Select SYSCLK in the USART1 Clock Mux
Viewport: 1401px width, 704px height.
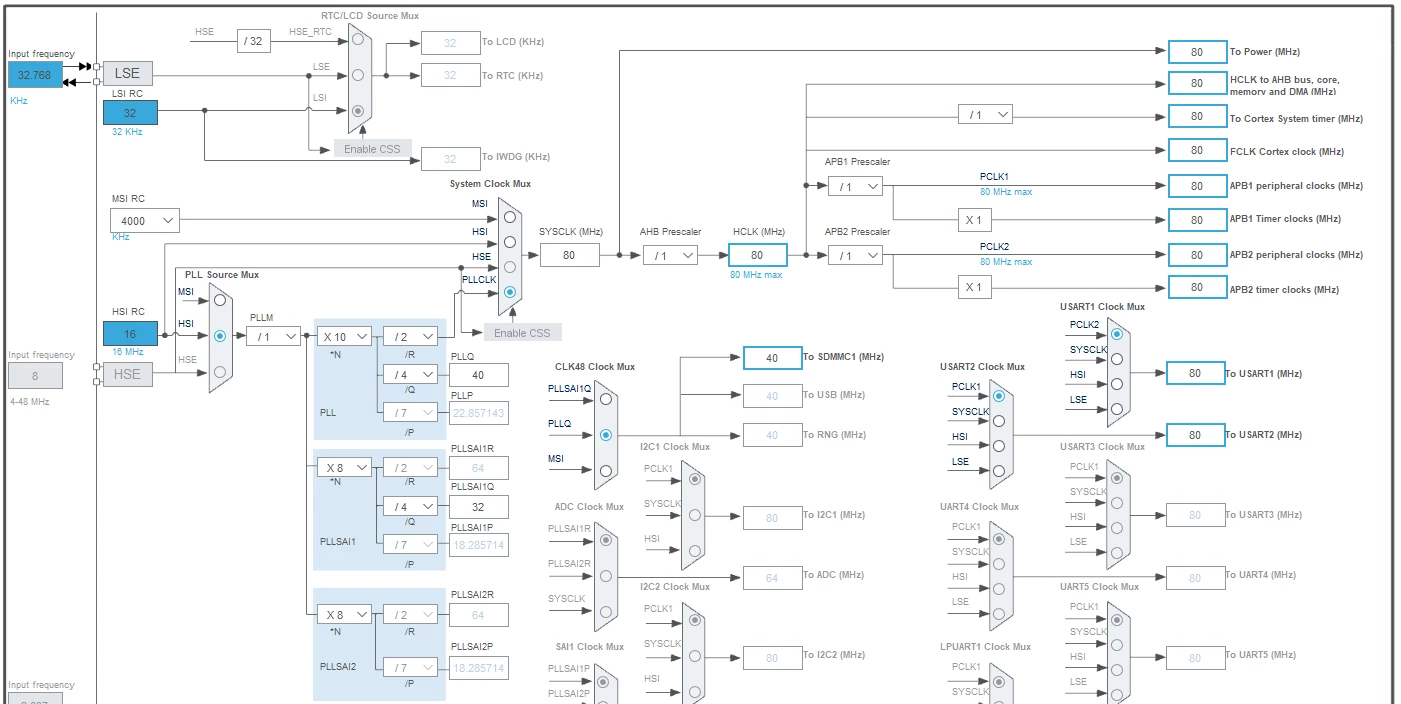click(1117, 358)
